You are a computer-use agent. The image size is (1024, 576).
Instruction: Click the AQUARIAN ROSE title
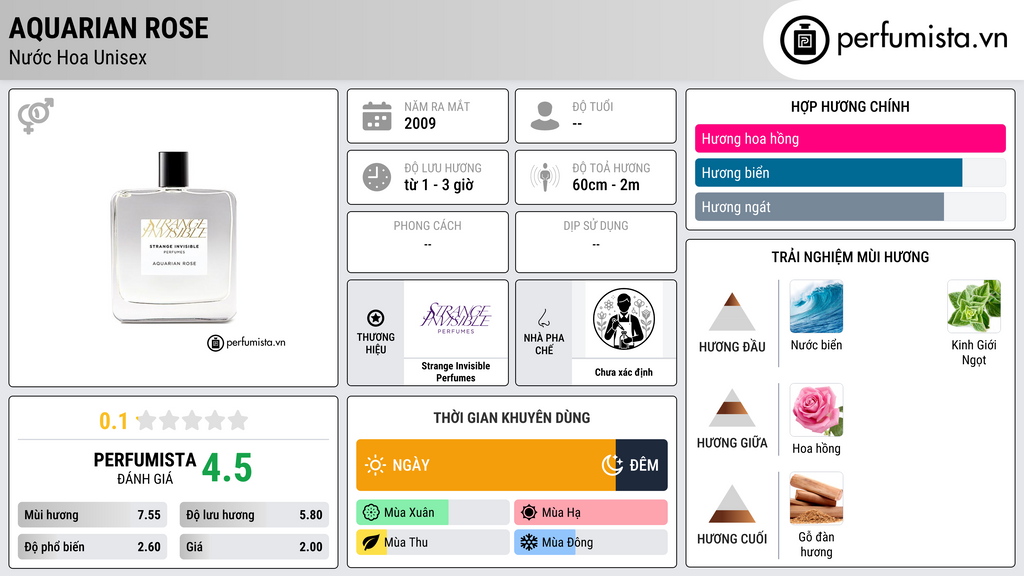(108, 28)
